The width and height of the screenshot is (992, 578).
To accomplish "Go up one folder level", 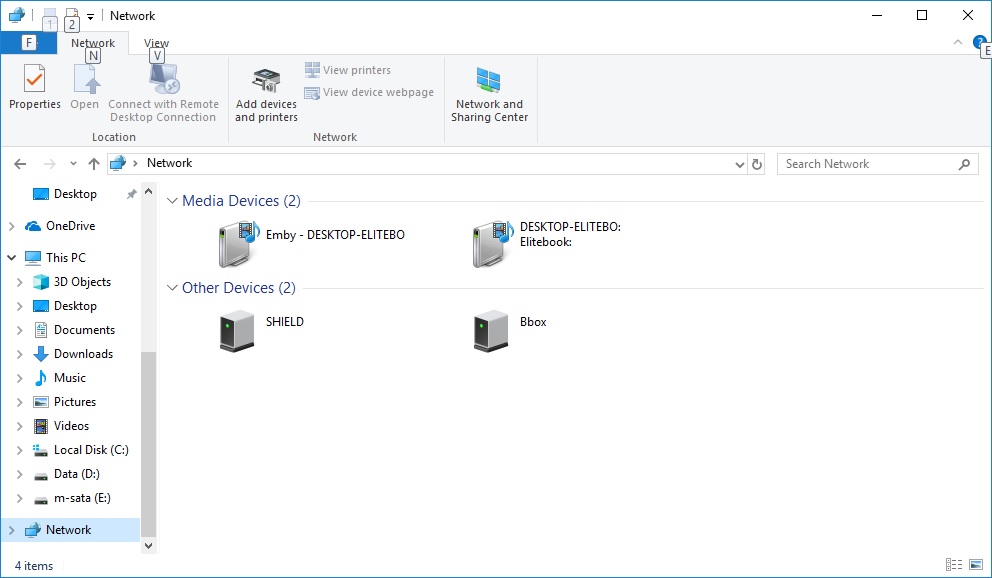I will [x=94, y=164].
